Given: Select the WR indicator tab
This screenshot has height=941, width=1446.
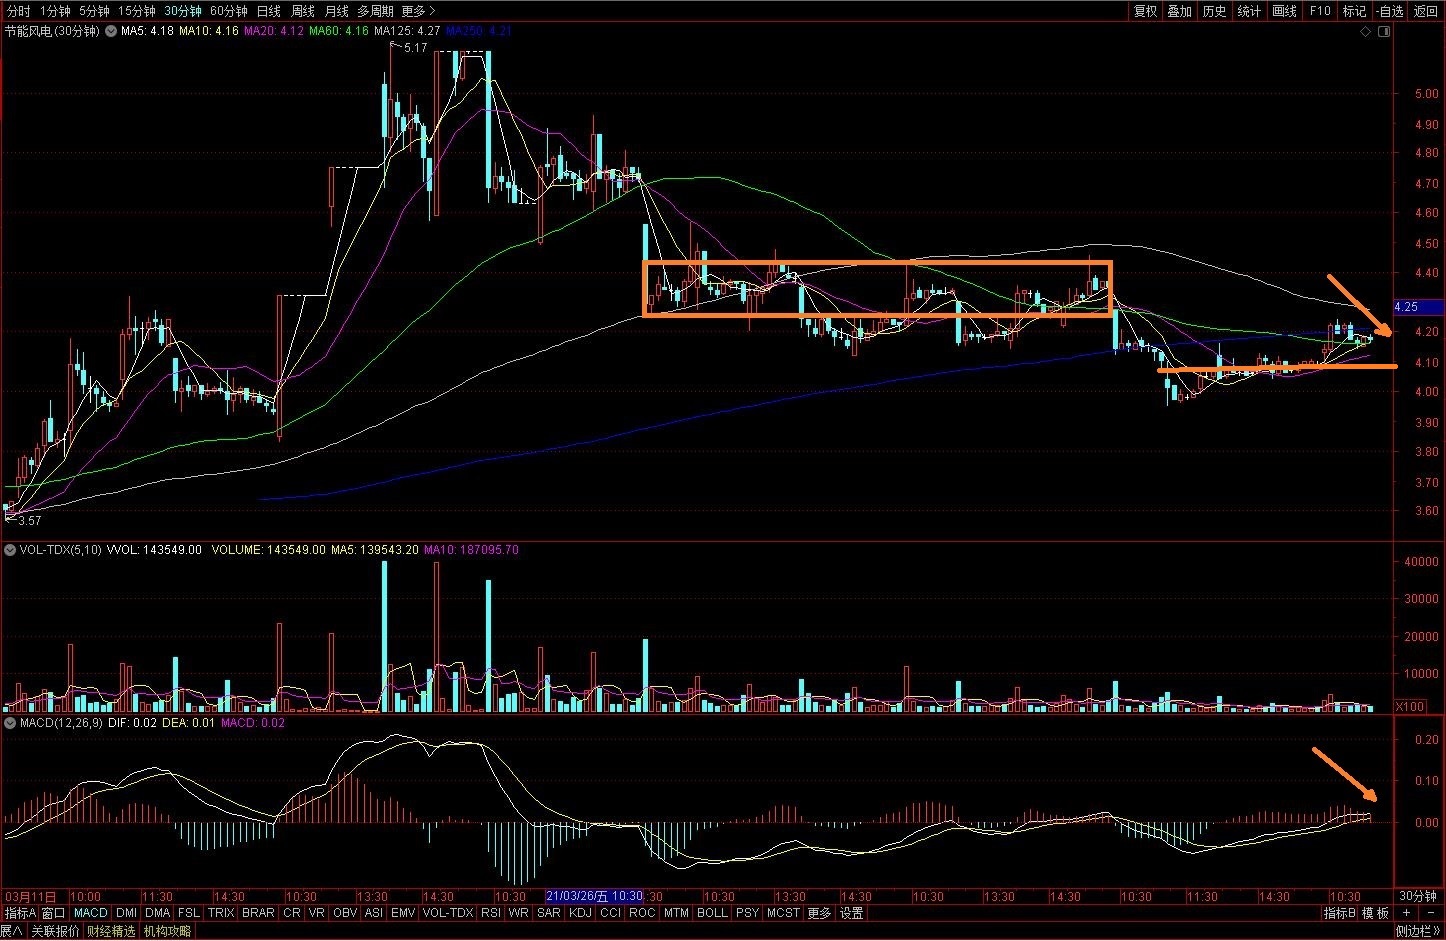Looking at the screenshot, I should pos(519,913).
